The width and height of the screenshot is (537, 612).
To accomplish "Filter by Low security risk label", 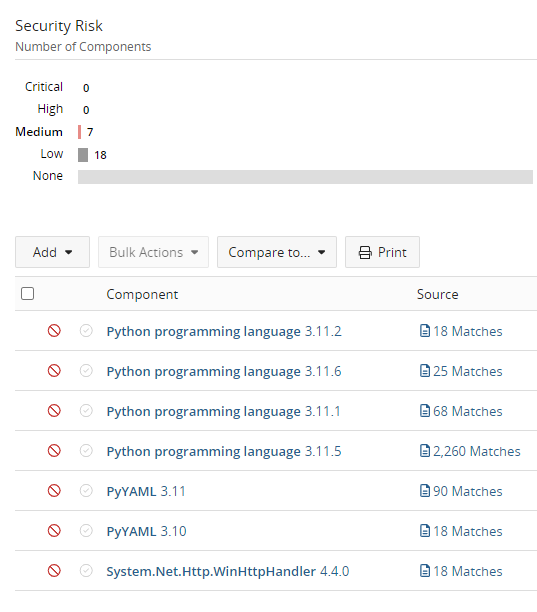I will 52,154.
